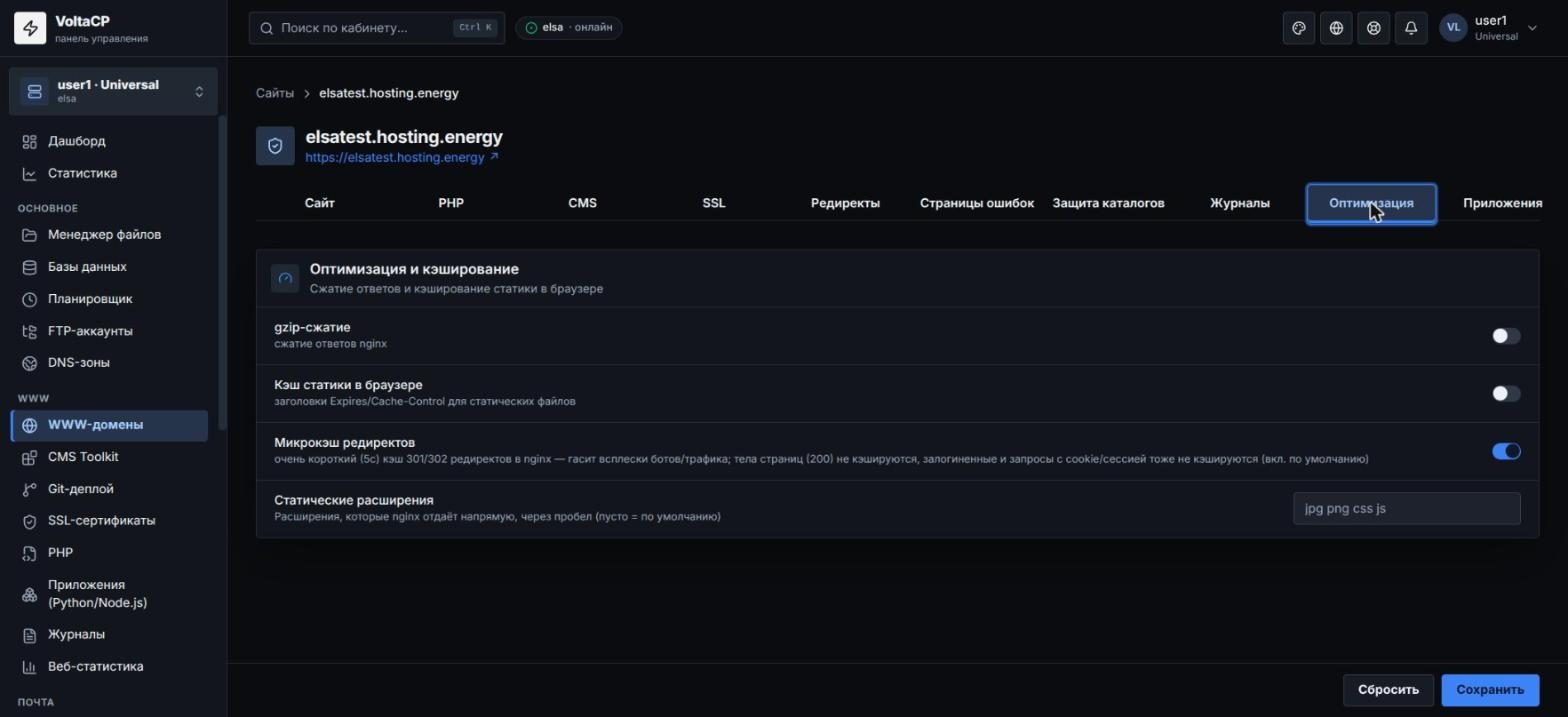
Task: Click the elsa онлайн status badge
Action: [569, 28]
